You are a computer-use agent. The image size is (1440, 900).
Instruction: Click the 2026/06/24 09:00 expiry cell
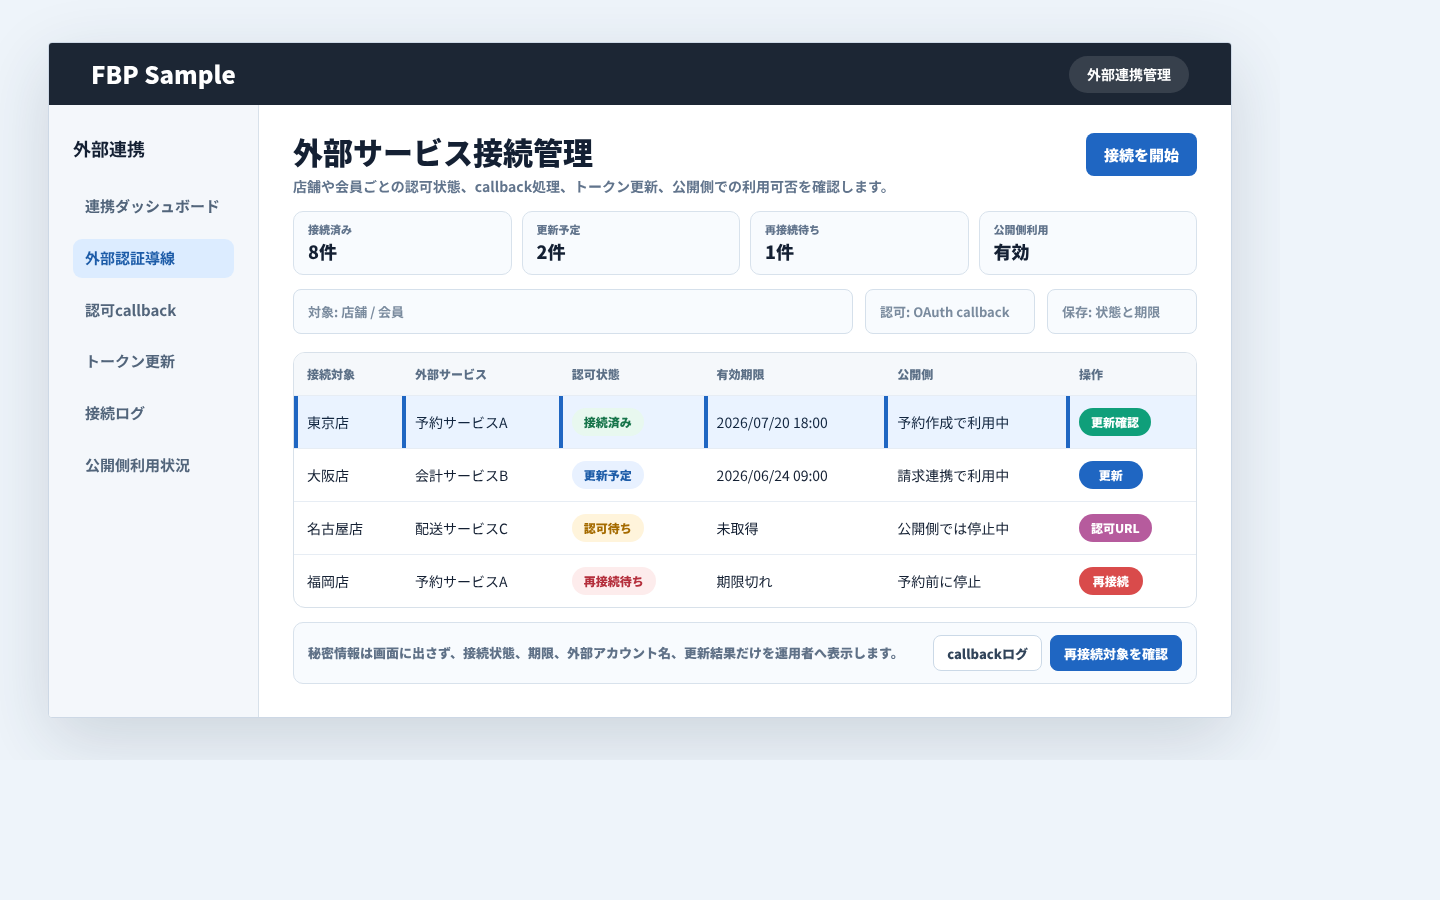(x=795, y=475)
